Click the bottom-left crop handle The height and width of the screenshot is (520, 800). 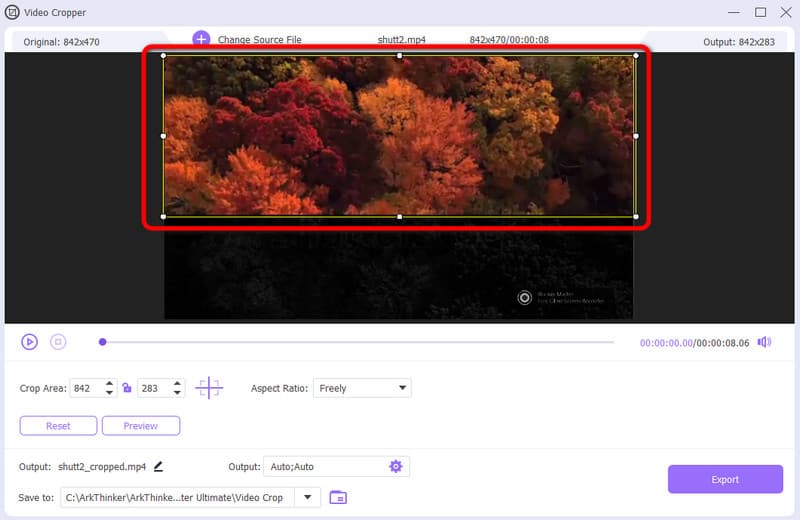163,217
